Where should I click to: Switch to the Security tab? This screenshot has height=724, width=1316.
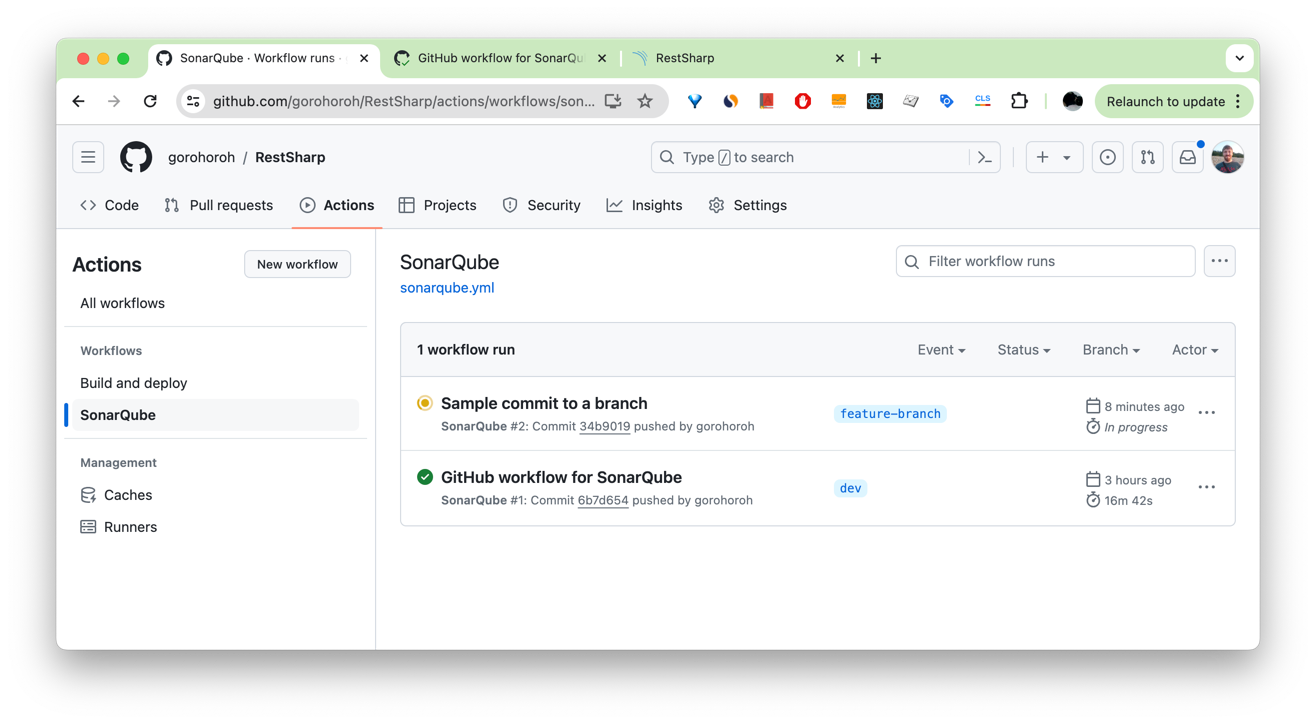pyautogui.click(x=542, y=205)
